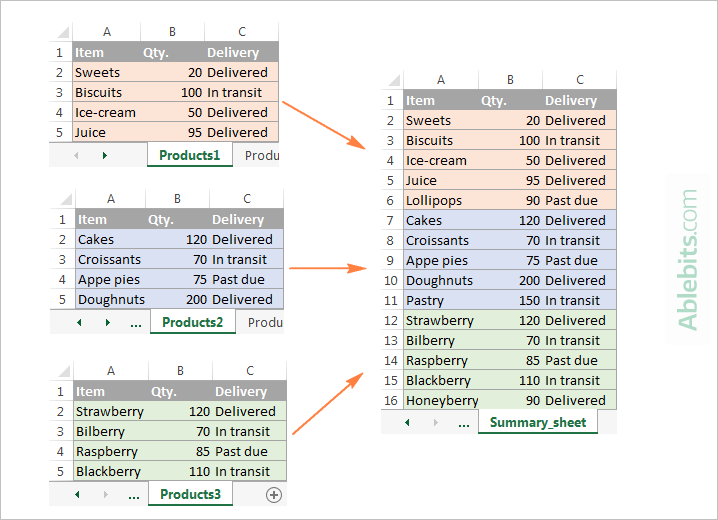Click the Ablebits.com watermark link

pyautogui.click(x=688, y=261)
